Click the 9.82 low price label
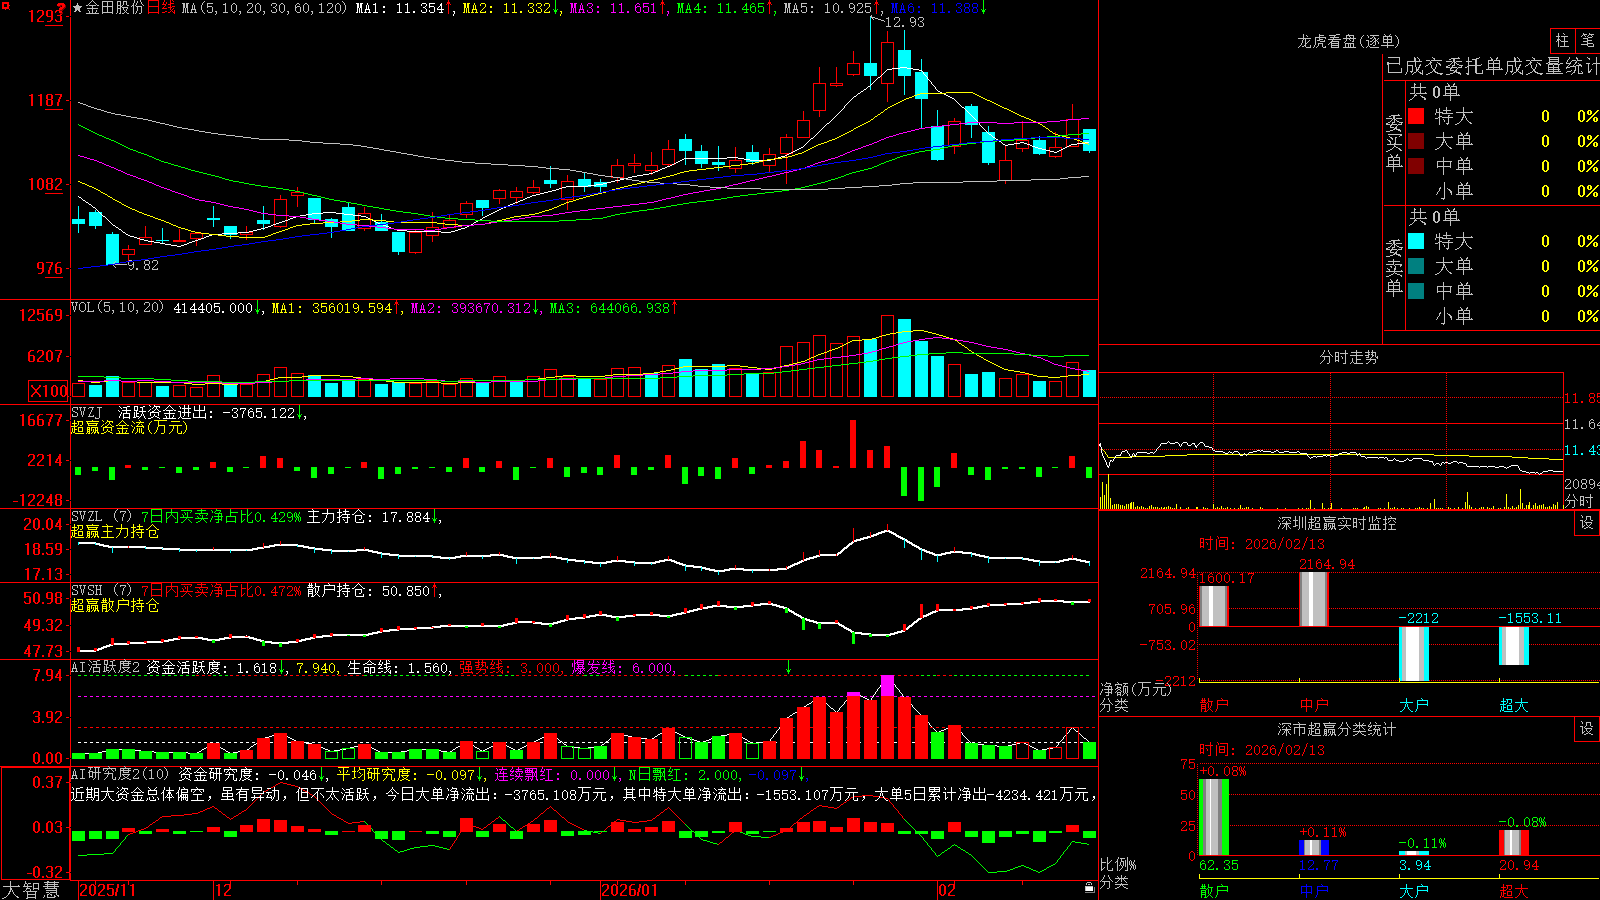1600x900 pixels. pyautogui.click(x=143, y=265)
